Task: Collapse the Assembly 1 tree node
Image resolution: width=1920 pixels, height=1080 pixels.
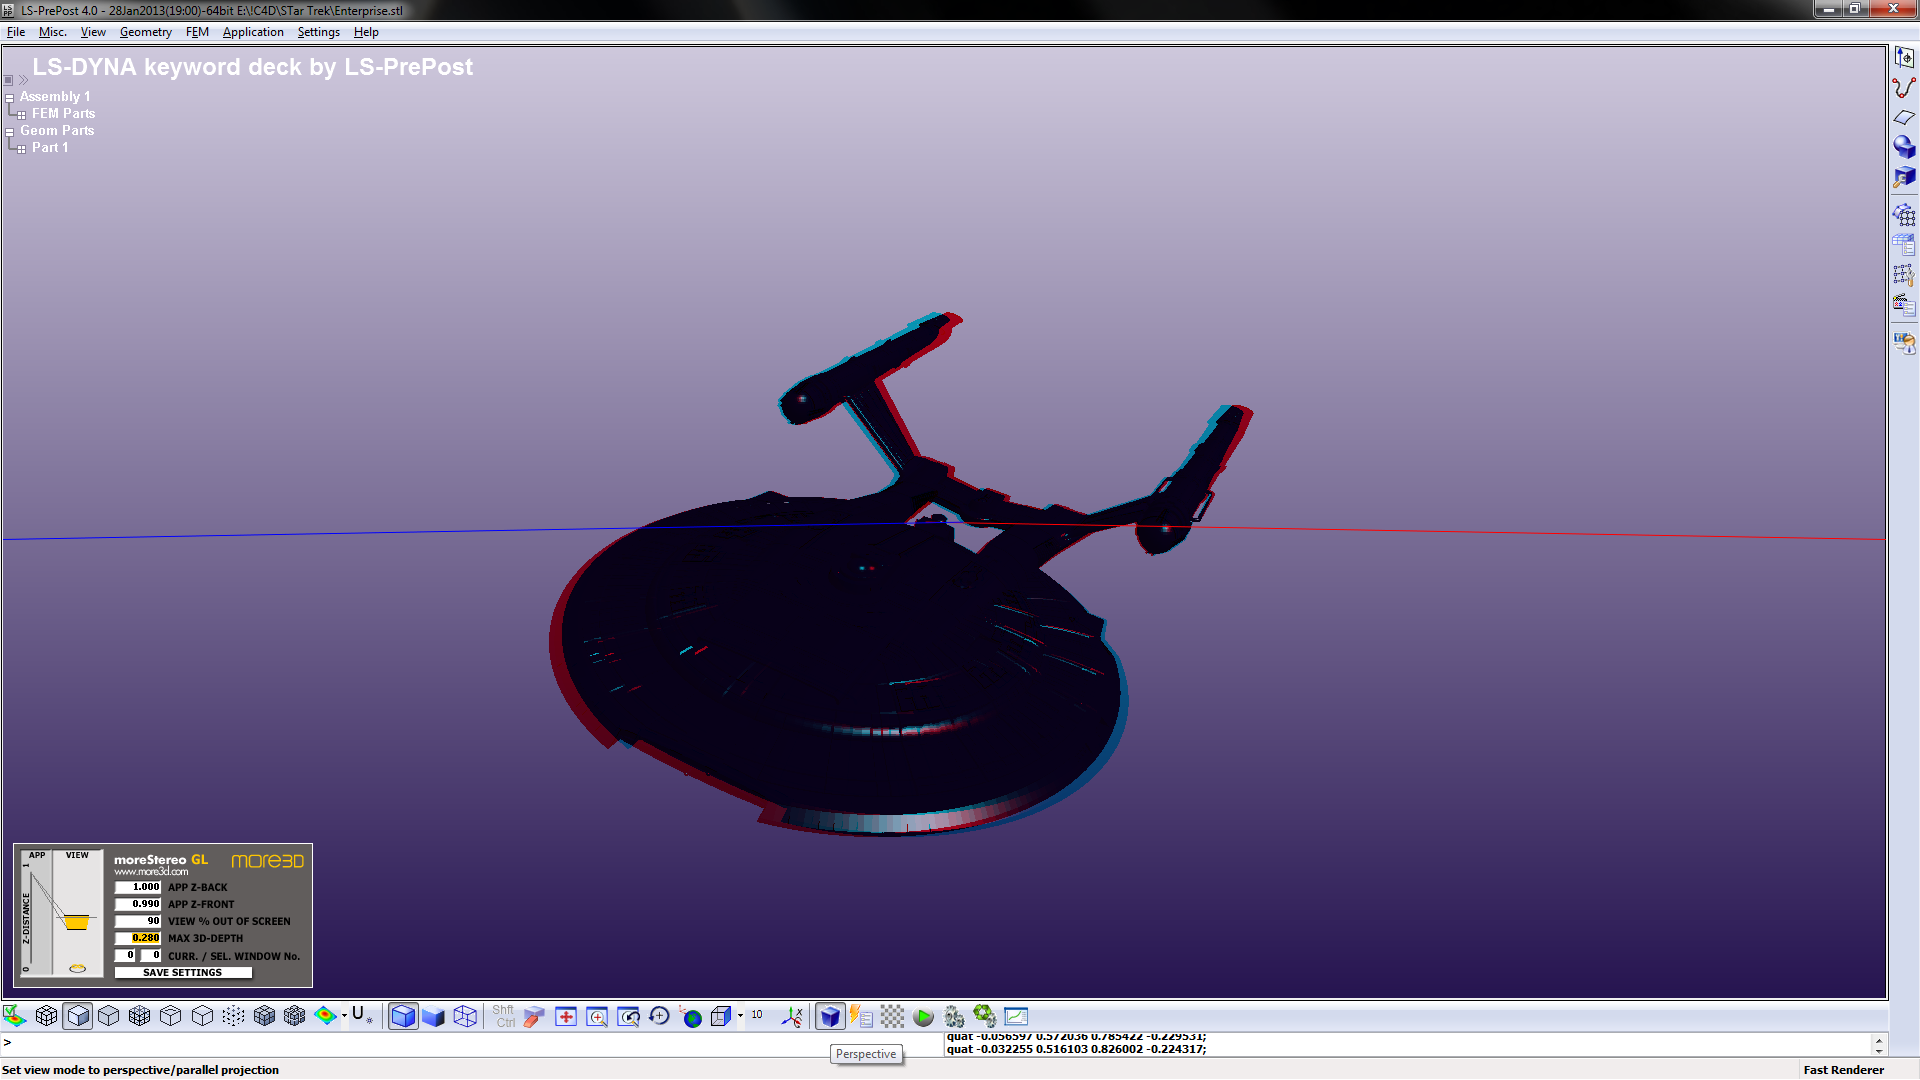Action: (x=9, y=98)
